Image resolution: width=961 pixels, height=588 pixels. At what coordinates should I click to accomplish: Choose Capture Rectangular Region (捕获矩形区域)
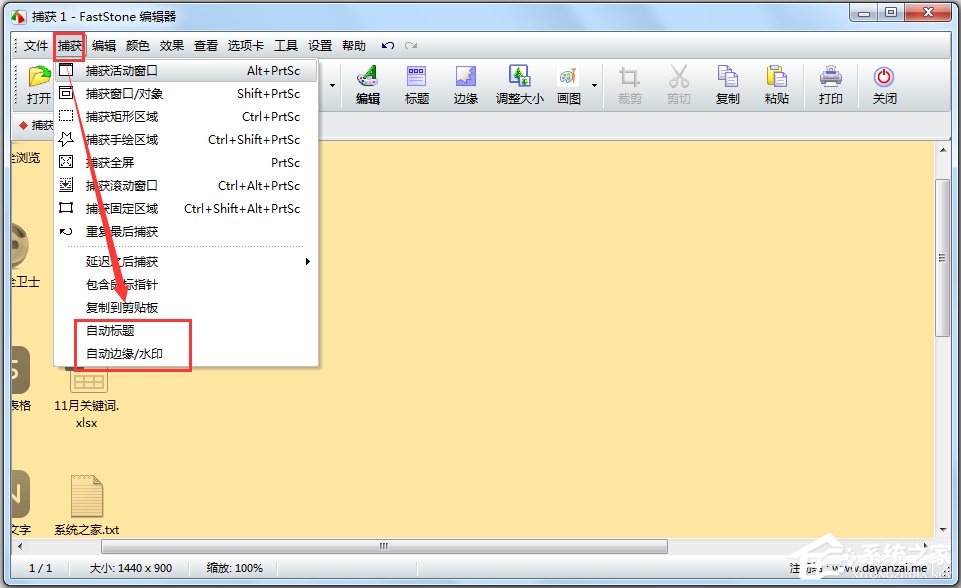122,117
